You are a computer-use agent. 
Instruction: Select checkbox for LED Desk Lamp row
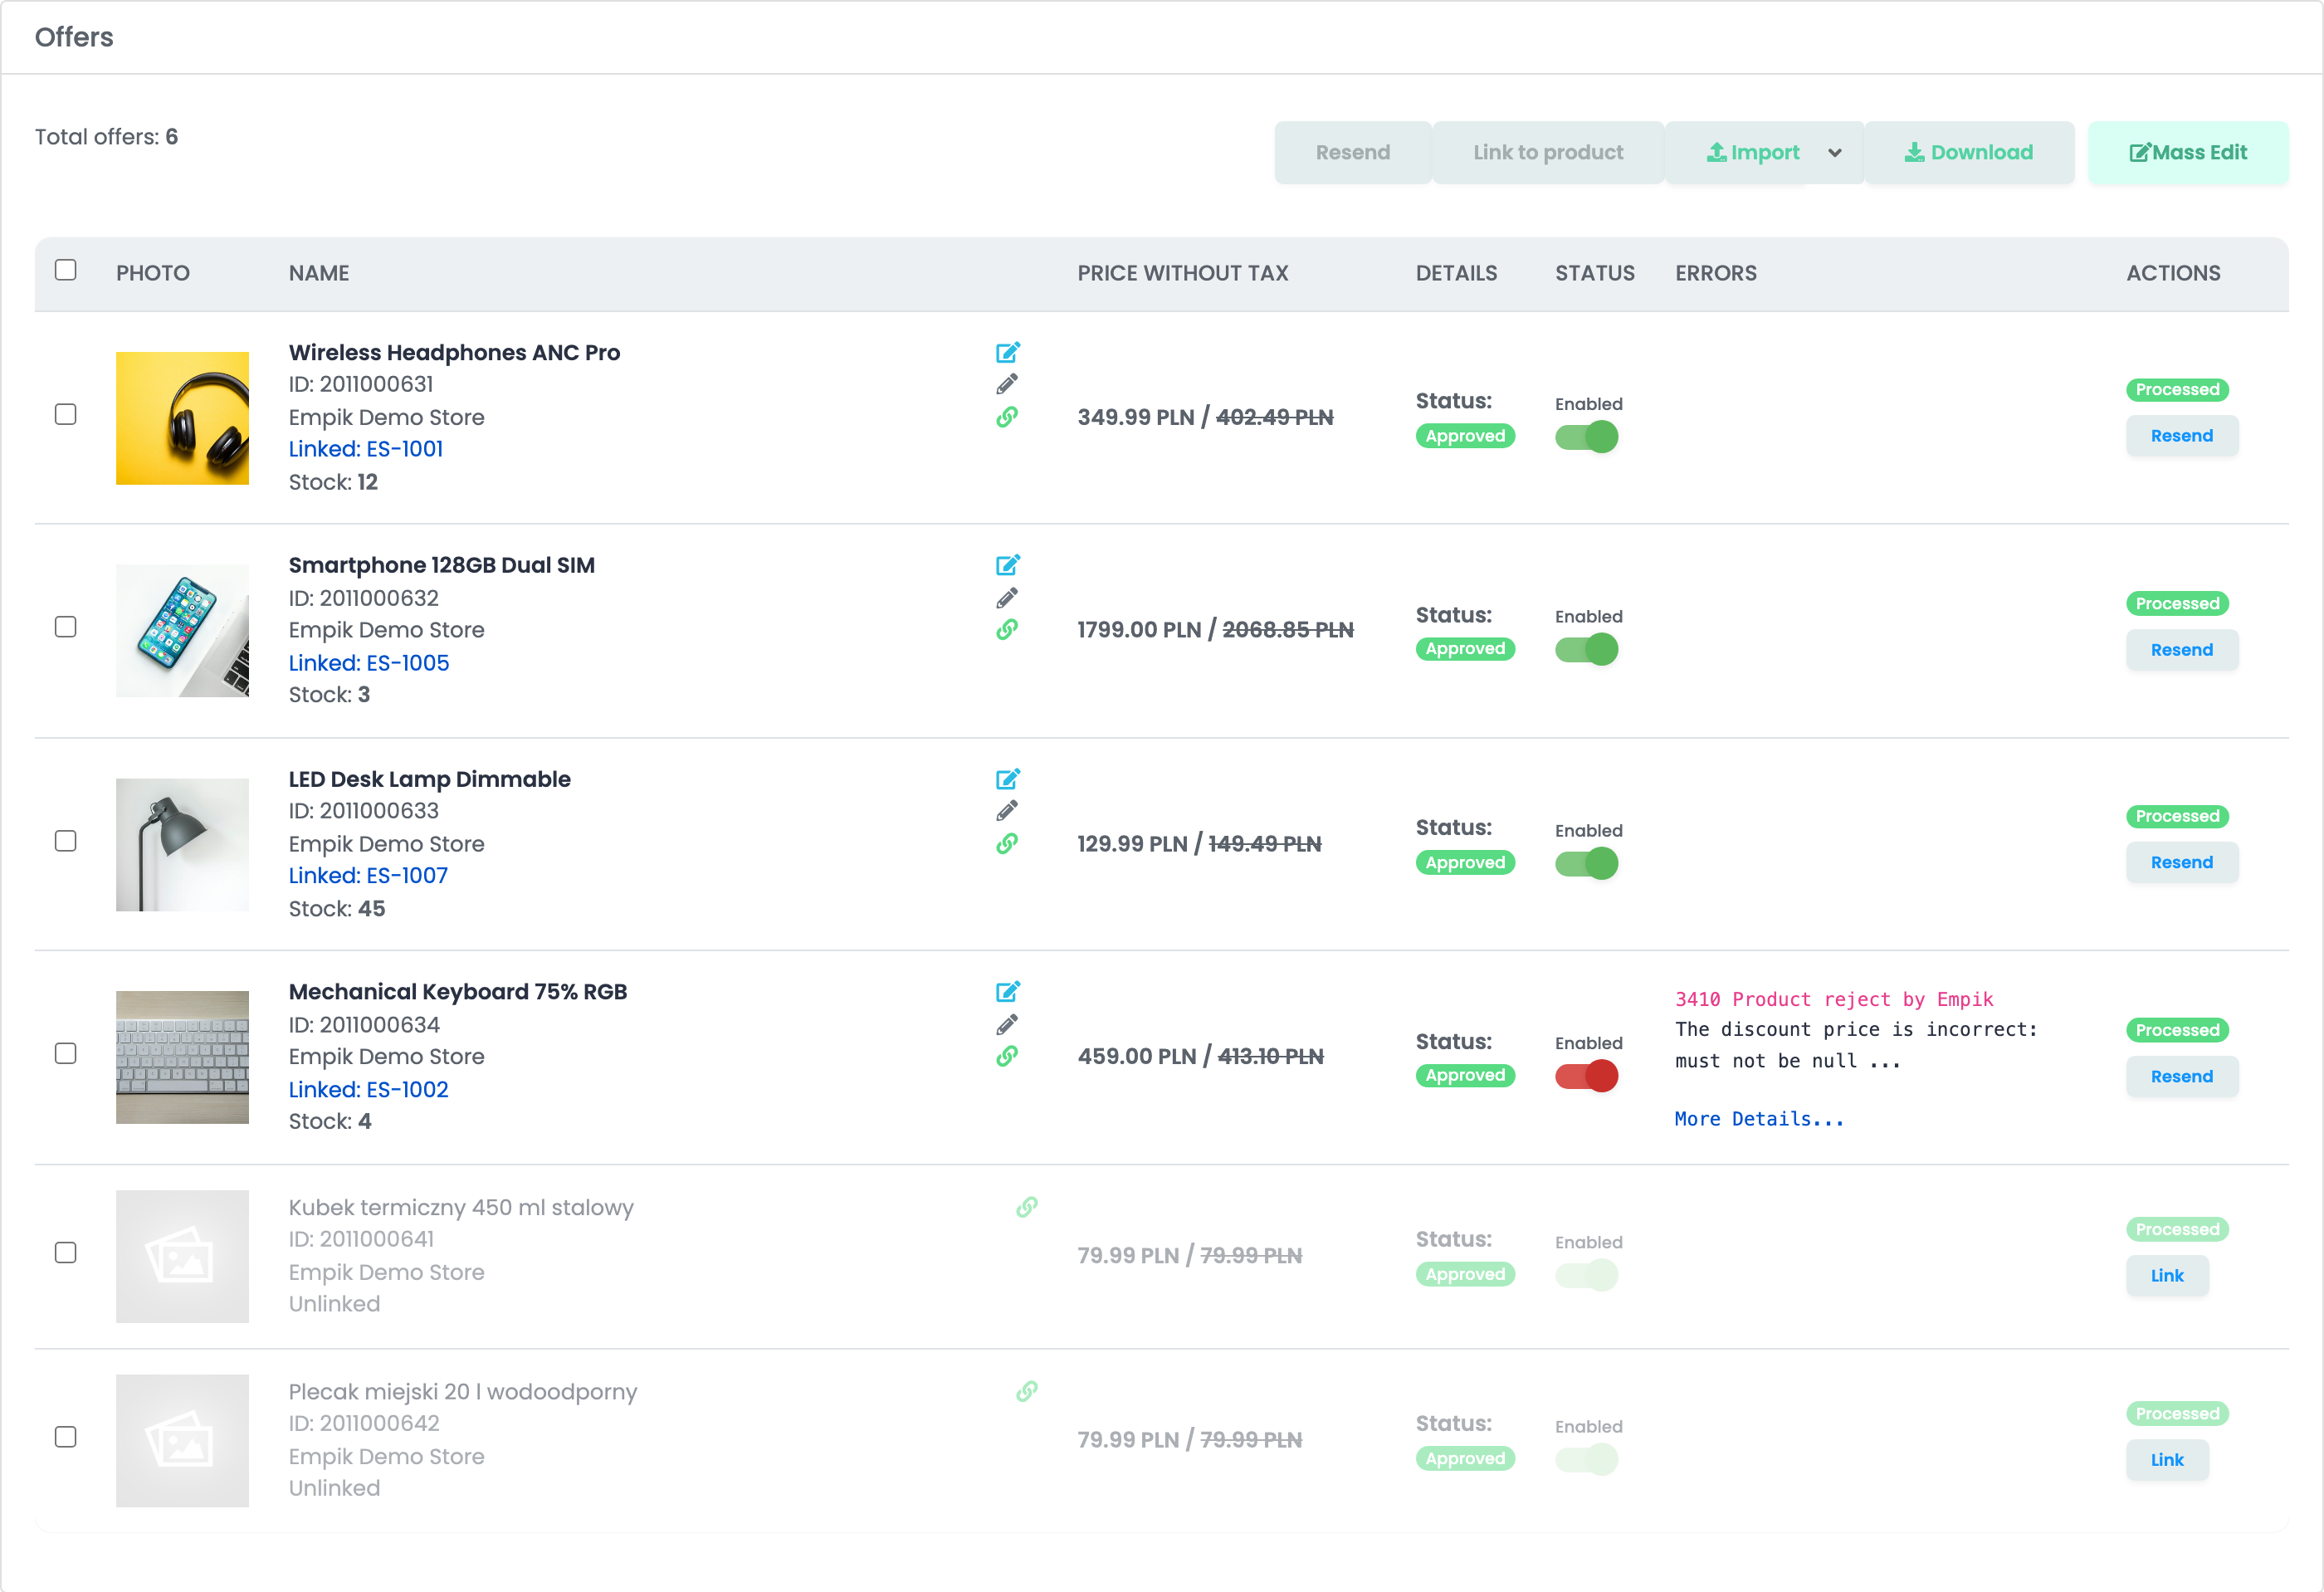pyautogui.click(x=66, y=841)
